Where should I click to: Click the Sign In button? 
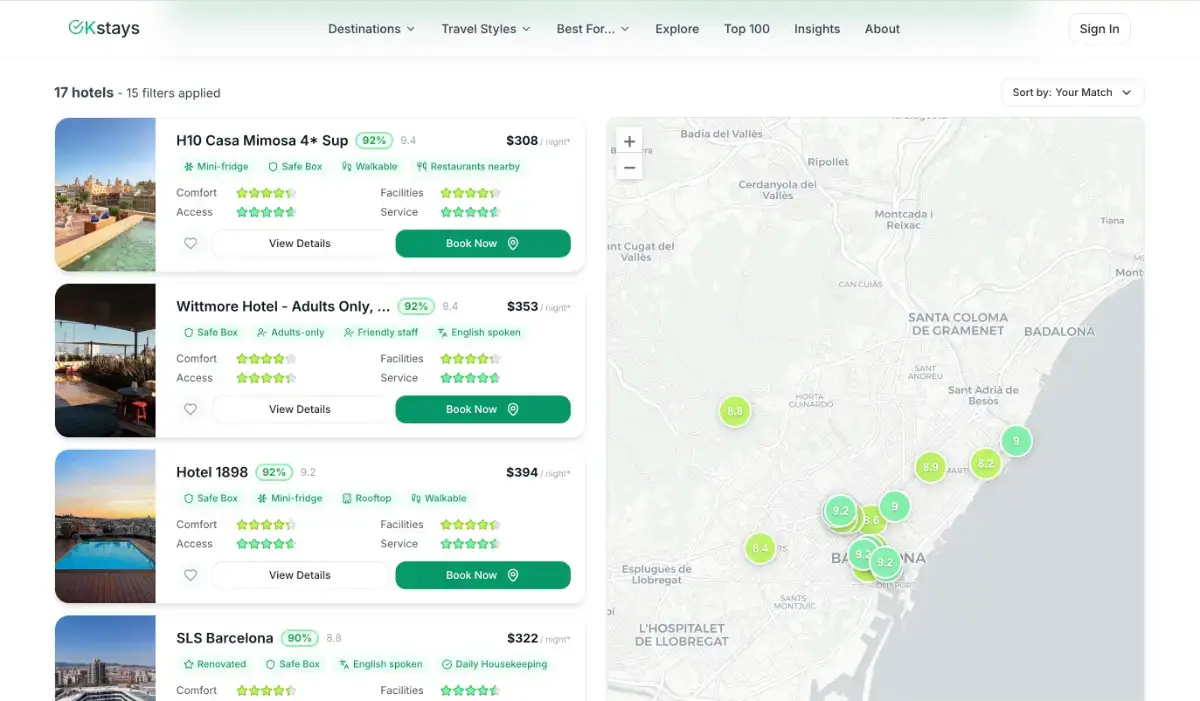[1099, 29]
